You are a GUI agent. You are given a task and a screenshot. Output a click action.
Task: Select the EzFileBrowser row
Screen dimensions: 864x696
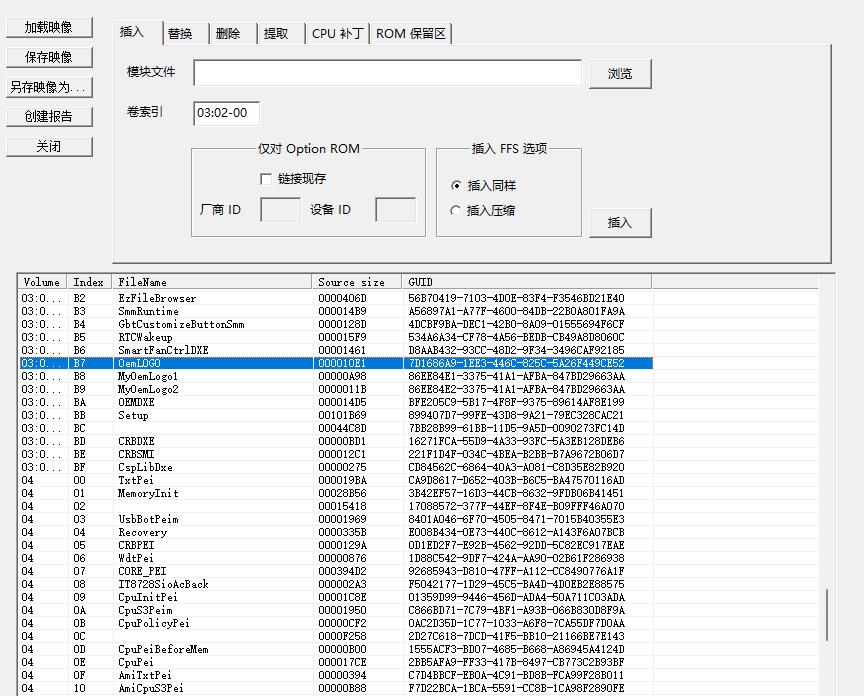336,298
